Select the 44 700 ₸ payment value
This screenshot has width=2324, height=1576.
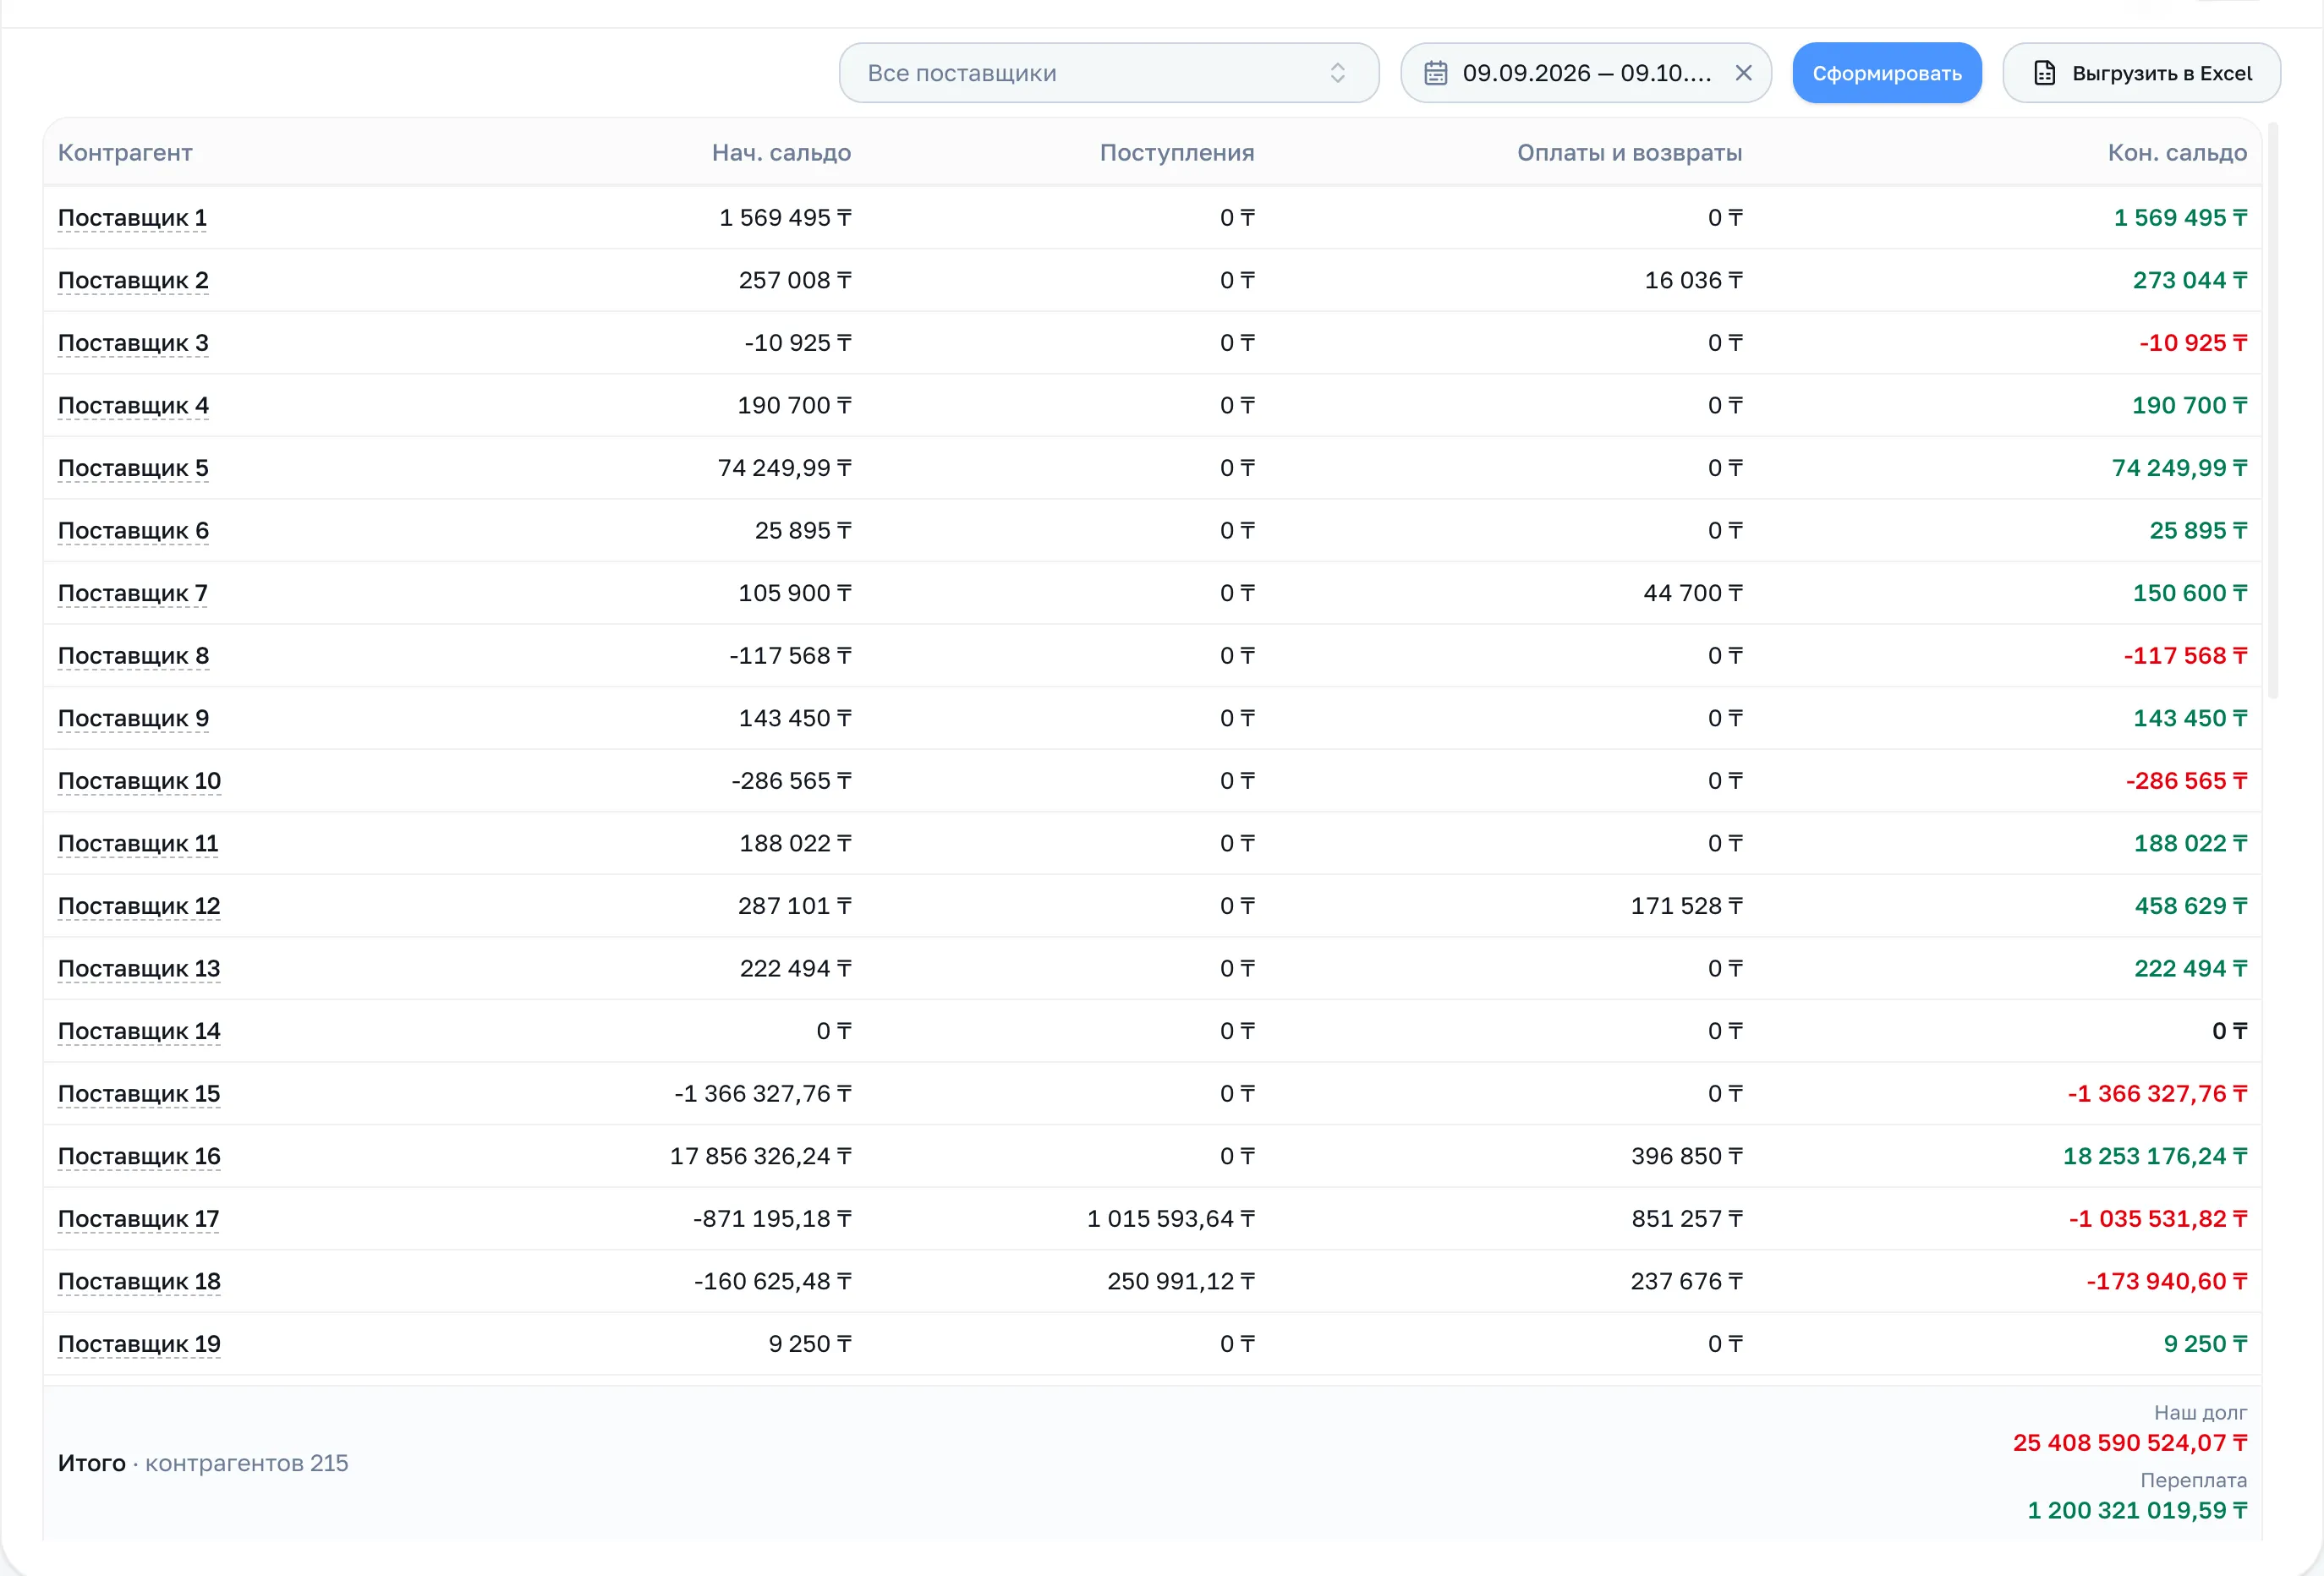pos(1692,594)
